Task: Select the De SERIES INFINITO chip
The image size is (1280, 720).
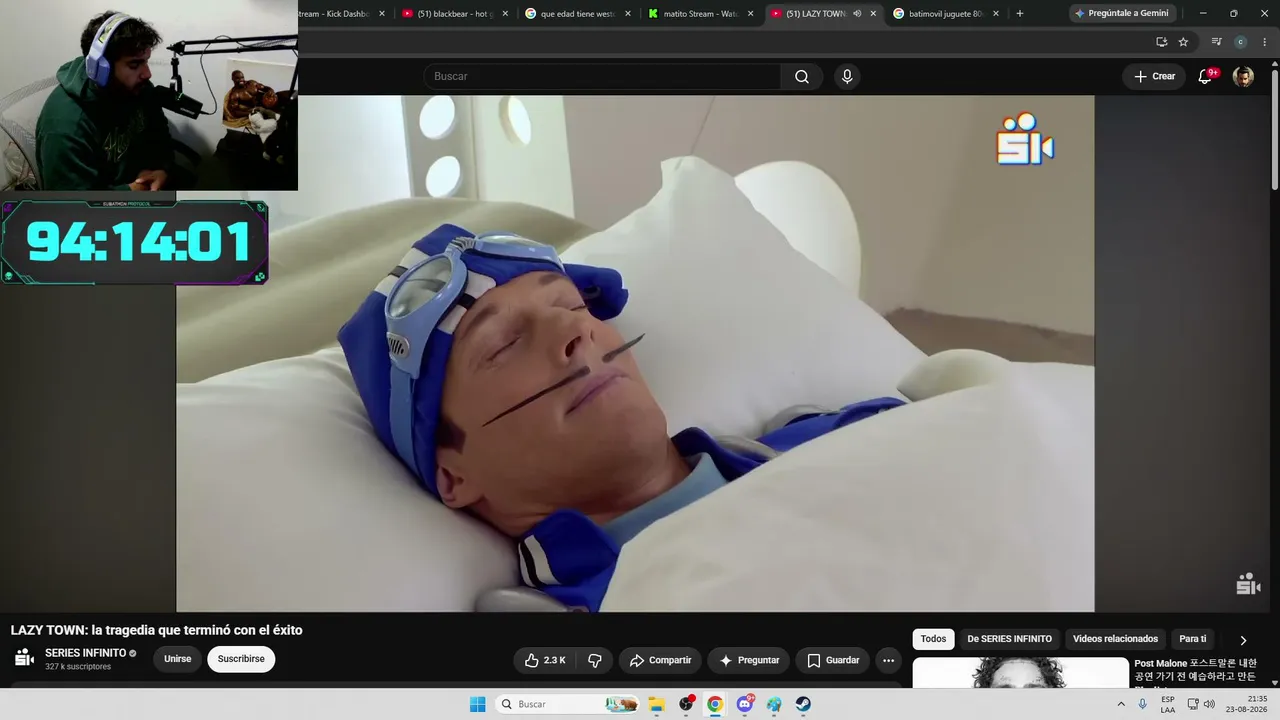Action: (x=1009, y=639)
